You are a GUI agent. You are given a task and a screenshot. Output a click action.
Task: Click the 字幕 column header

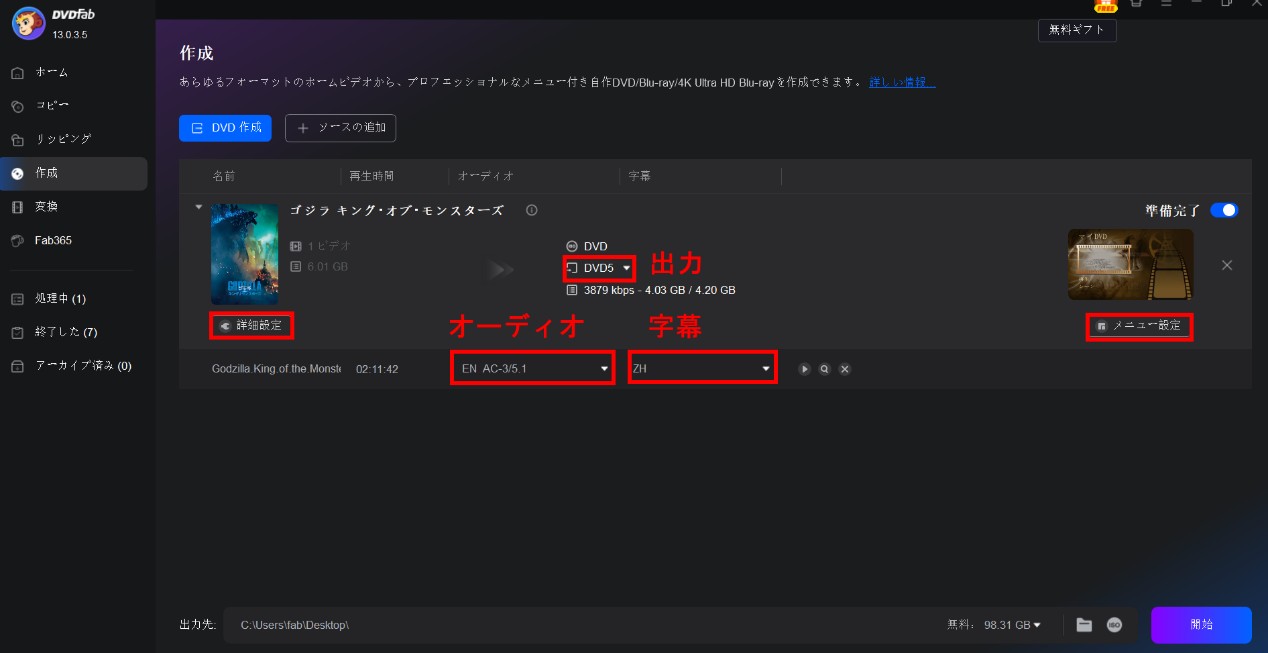click(640, 176)
